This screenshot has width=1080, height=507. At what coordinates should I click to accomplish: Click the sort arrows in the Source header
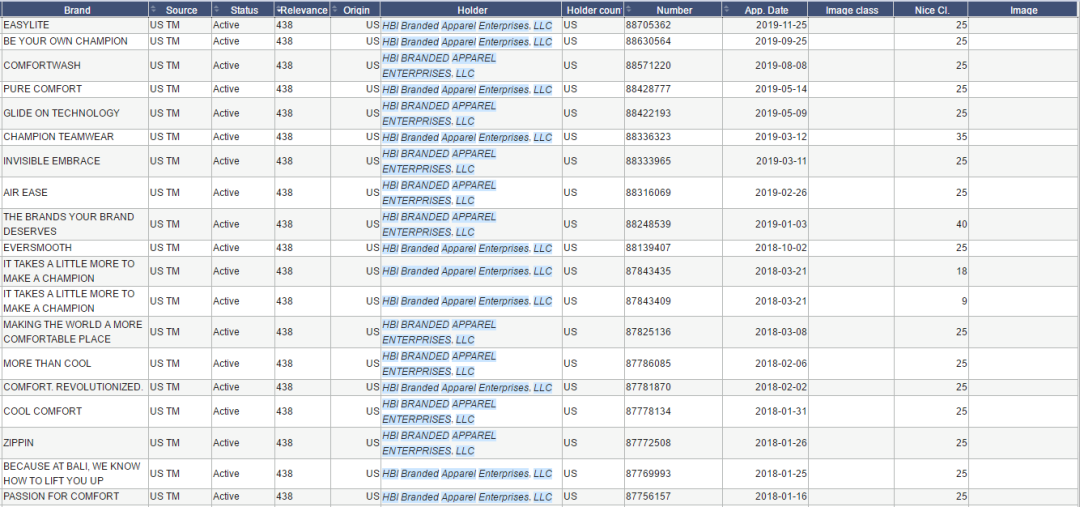click(x=153, y=10)
